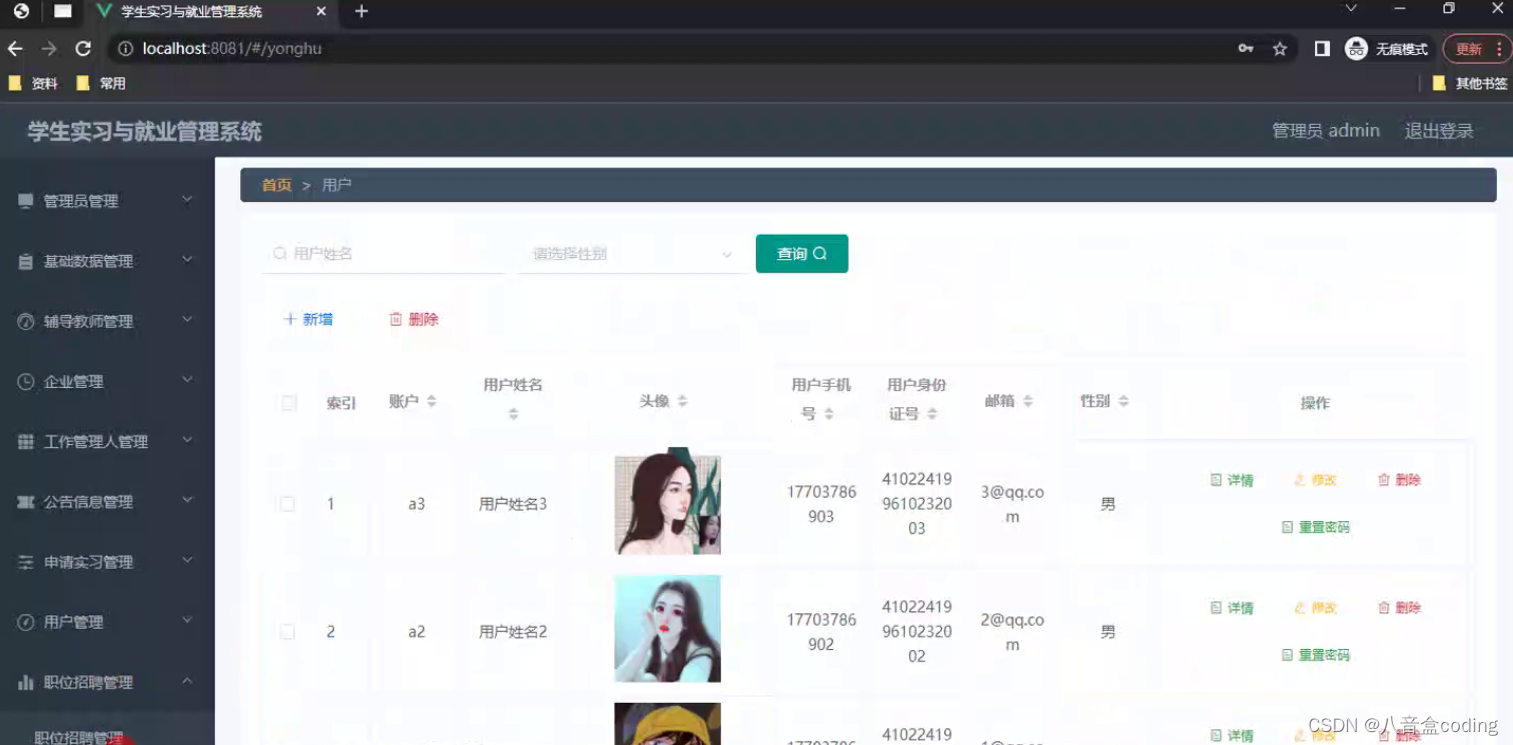Open a new browser tab with plus icon
This screenshot has width=1513, height=745.
tap(362, 12)
